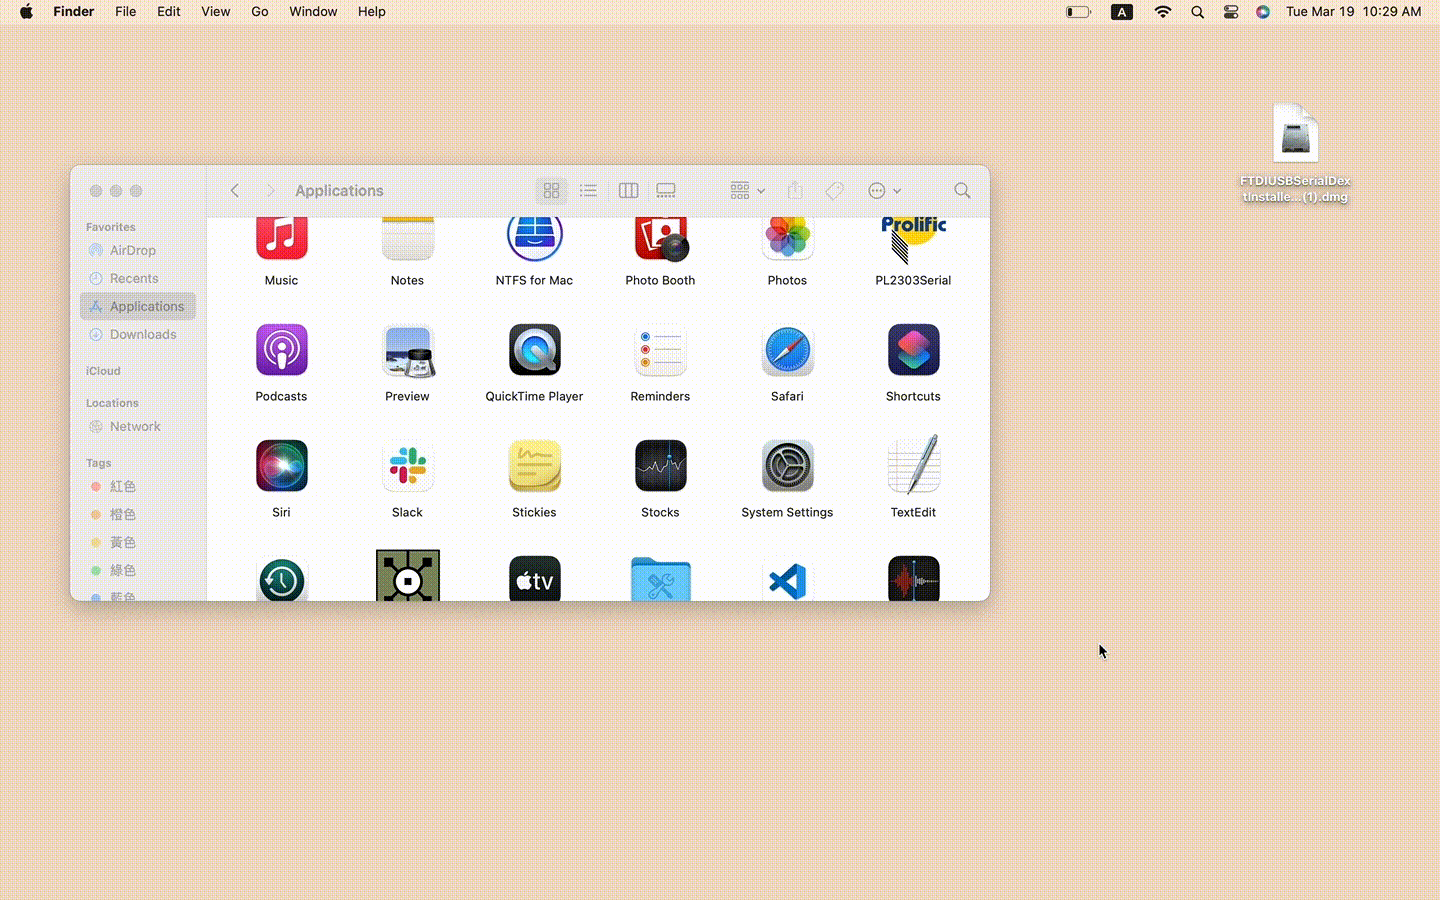Viewport: 1440px width, 900px height.
Task: Open System Settings app icon
Action: tap(787, 466)
